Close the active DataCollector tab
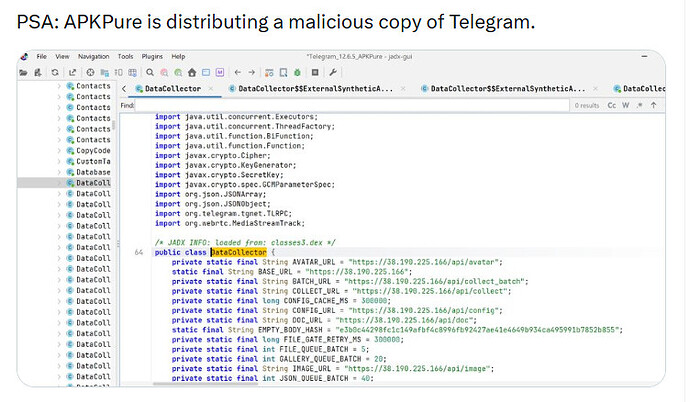The width and height of the screenshot is (690, 402). [x=211, y=89]
